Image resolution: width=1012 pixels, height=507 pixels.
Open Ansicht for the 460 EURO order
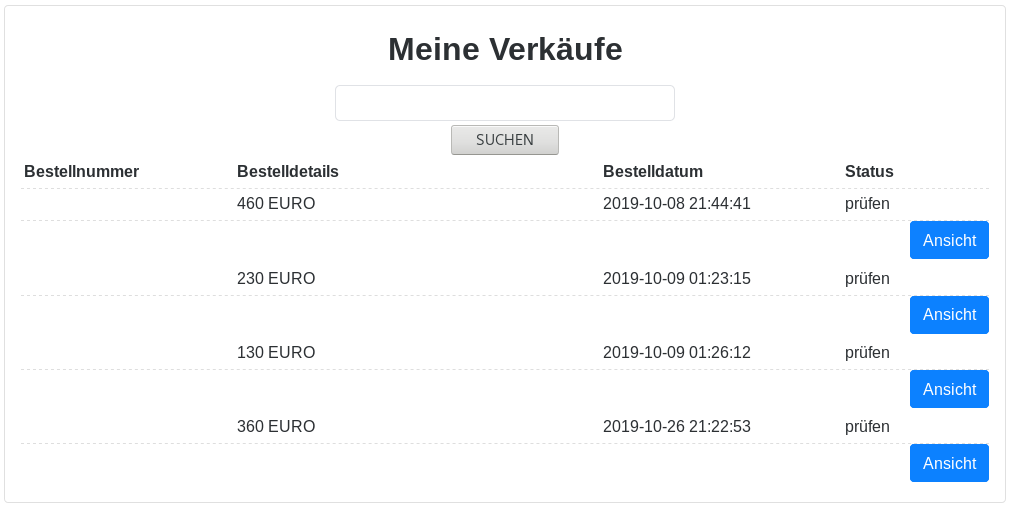(x=949, y=240)
